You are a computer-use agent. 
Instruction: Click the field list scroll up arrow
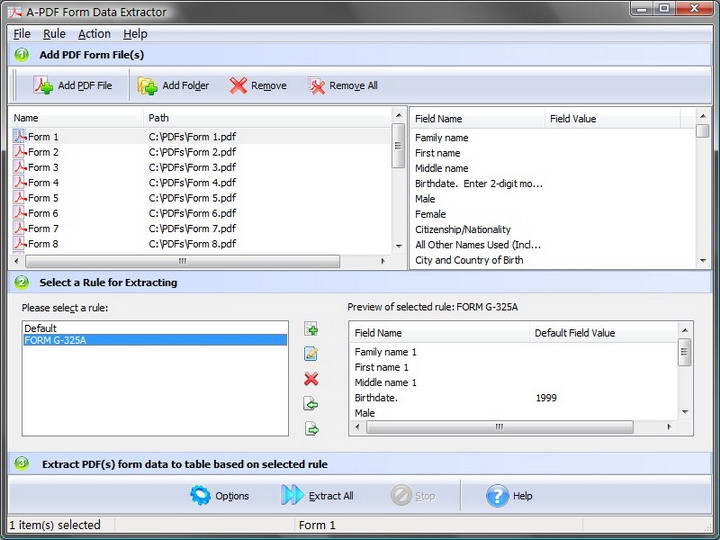pos(703,116)
